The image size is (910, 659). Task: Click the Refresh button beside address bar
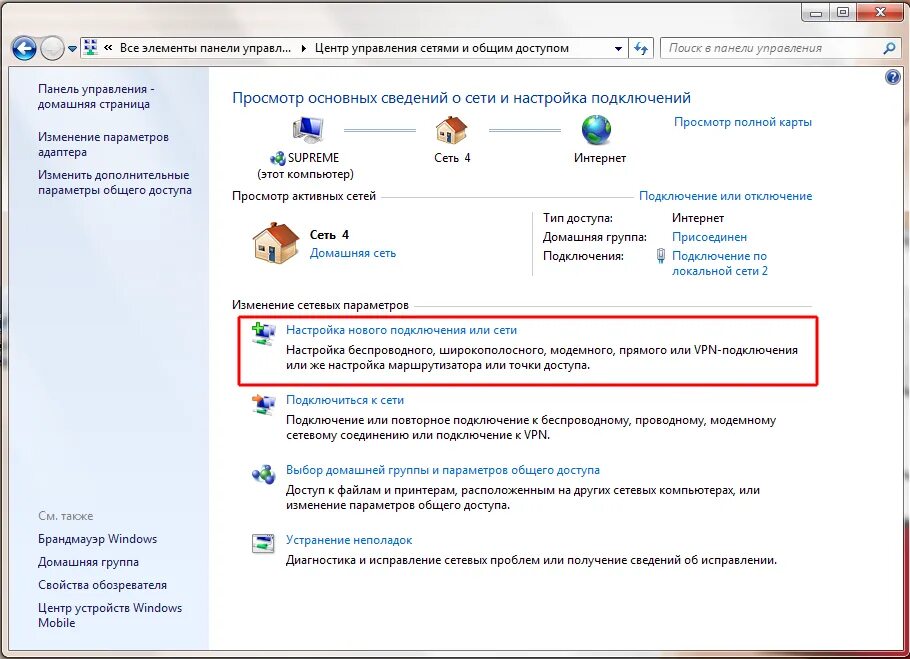click(x=641, y=48)
